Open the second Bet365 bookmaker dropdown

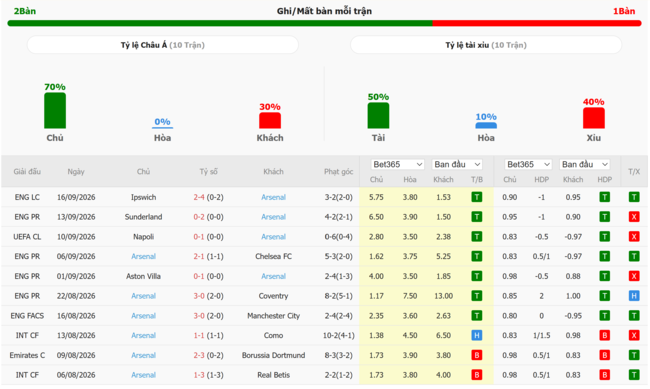(528, 165)
